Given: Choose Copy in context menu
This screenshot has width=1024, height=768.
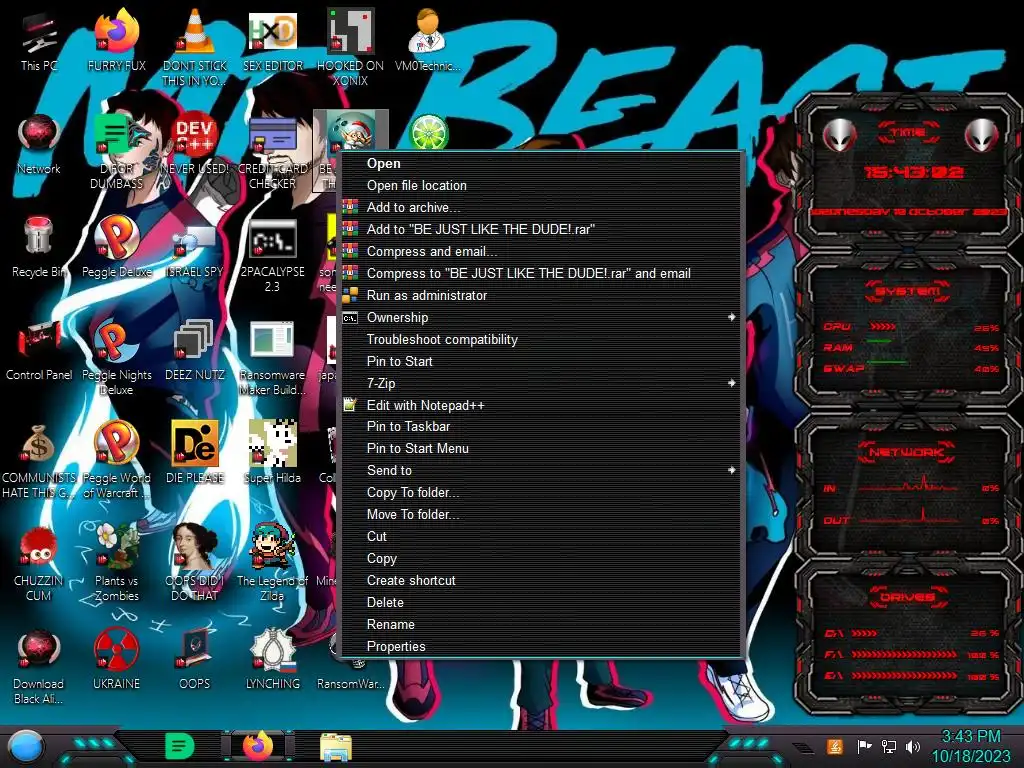Looking at the screenshot, I should click(541, 558).
